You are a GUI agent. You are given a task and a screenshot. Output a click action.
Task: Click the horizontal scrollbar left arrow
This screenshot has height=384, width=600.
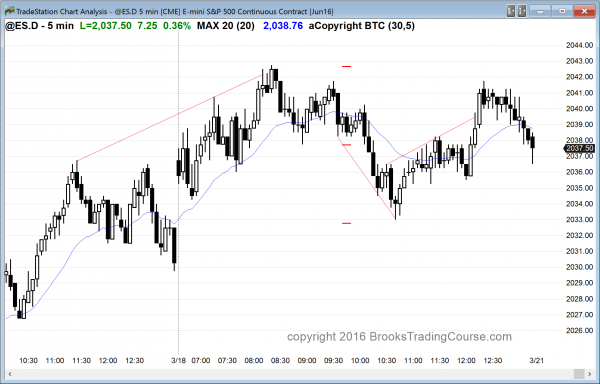click(10, 374)
